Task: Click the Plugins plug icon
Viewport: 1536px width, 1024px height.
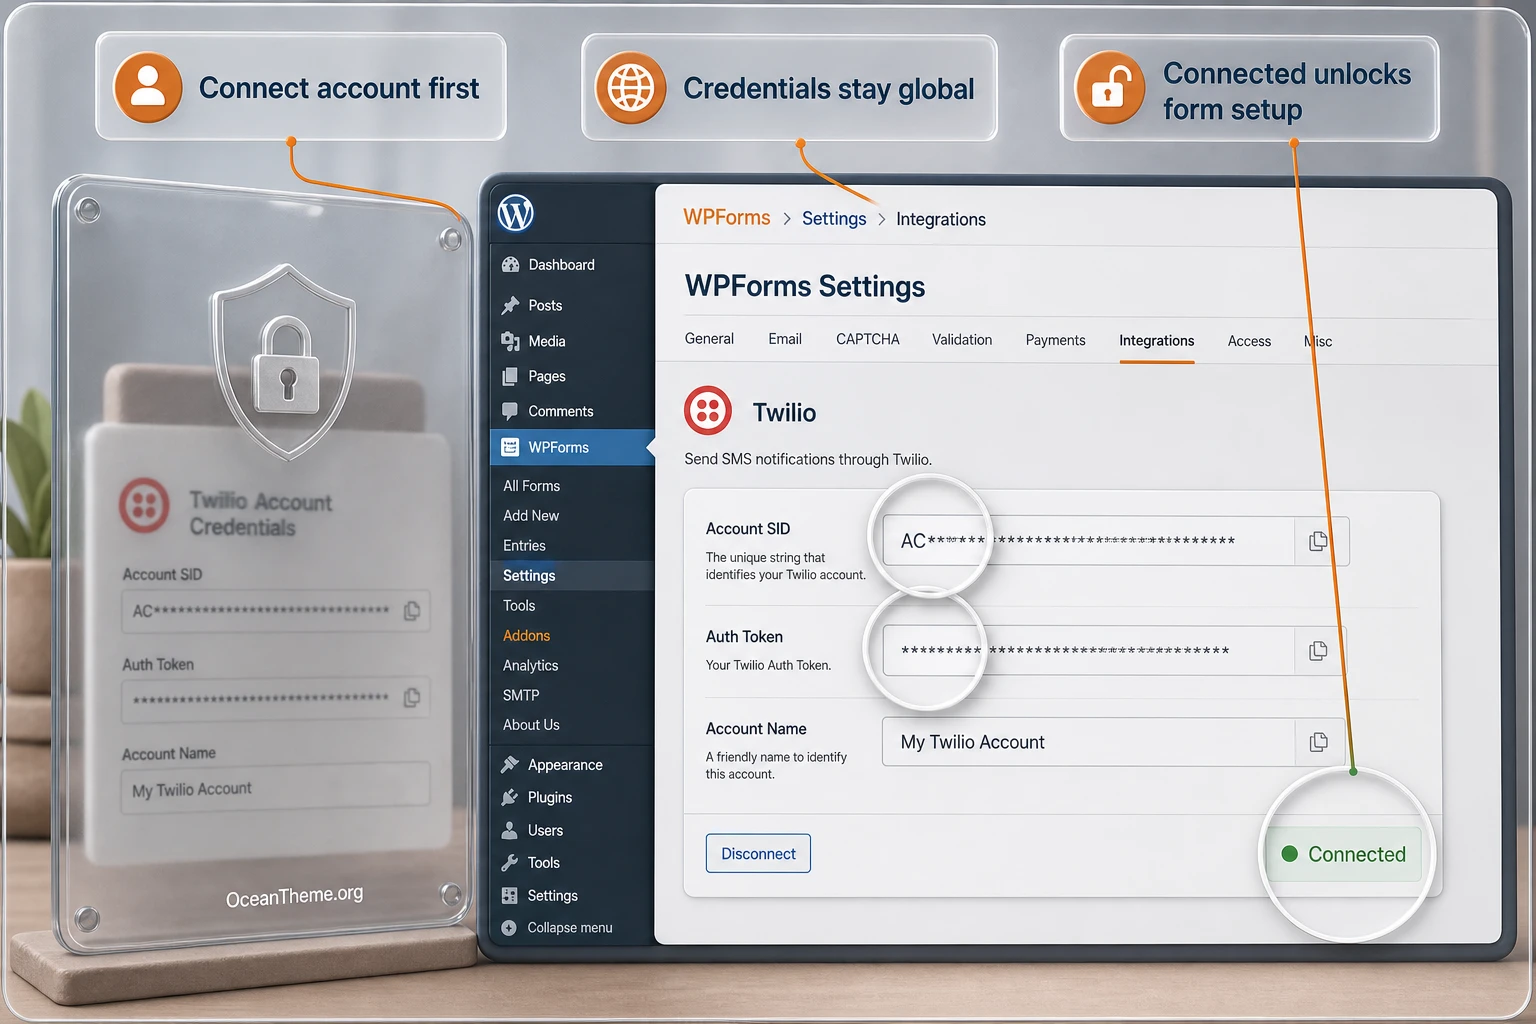Action: pos(510,797)
